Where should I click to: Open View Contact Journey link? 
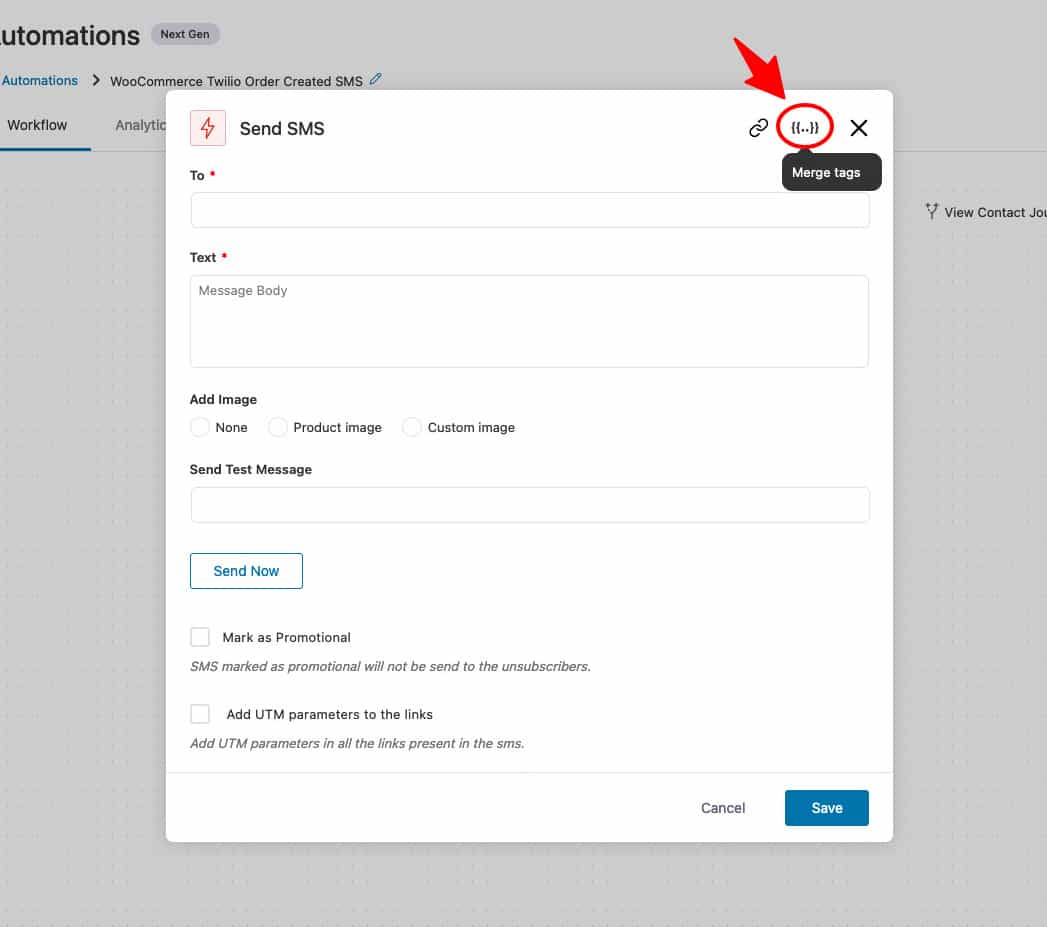pyautogui.click(x=996, y=212)
